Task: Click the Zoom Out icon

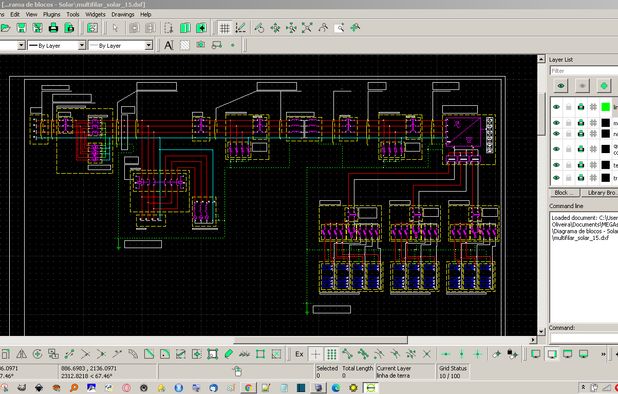Action: [291, 28]
